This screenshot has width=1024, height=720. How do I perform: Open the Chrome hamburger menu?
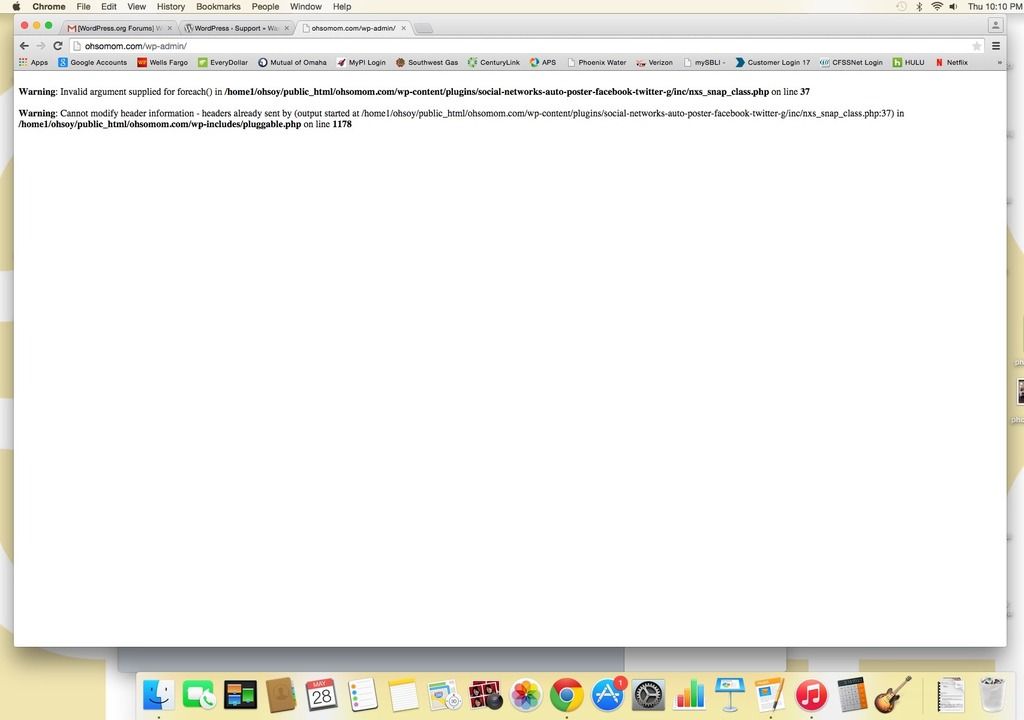point(996,46)
